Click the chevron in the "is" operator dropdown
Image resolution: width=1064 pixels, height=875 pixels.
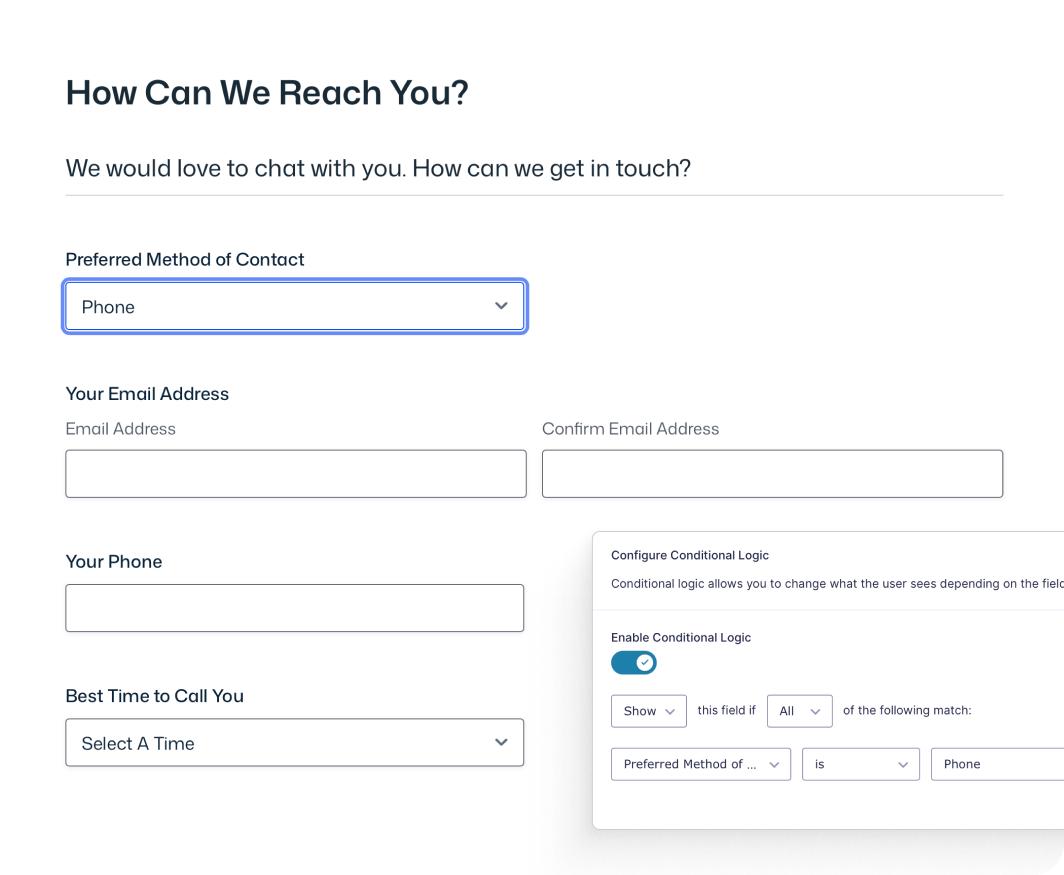pos(902,764)
